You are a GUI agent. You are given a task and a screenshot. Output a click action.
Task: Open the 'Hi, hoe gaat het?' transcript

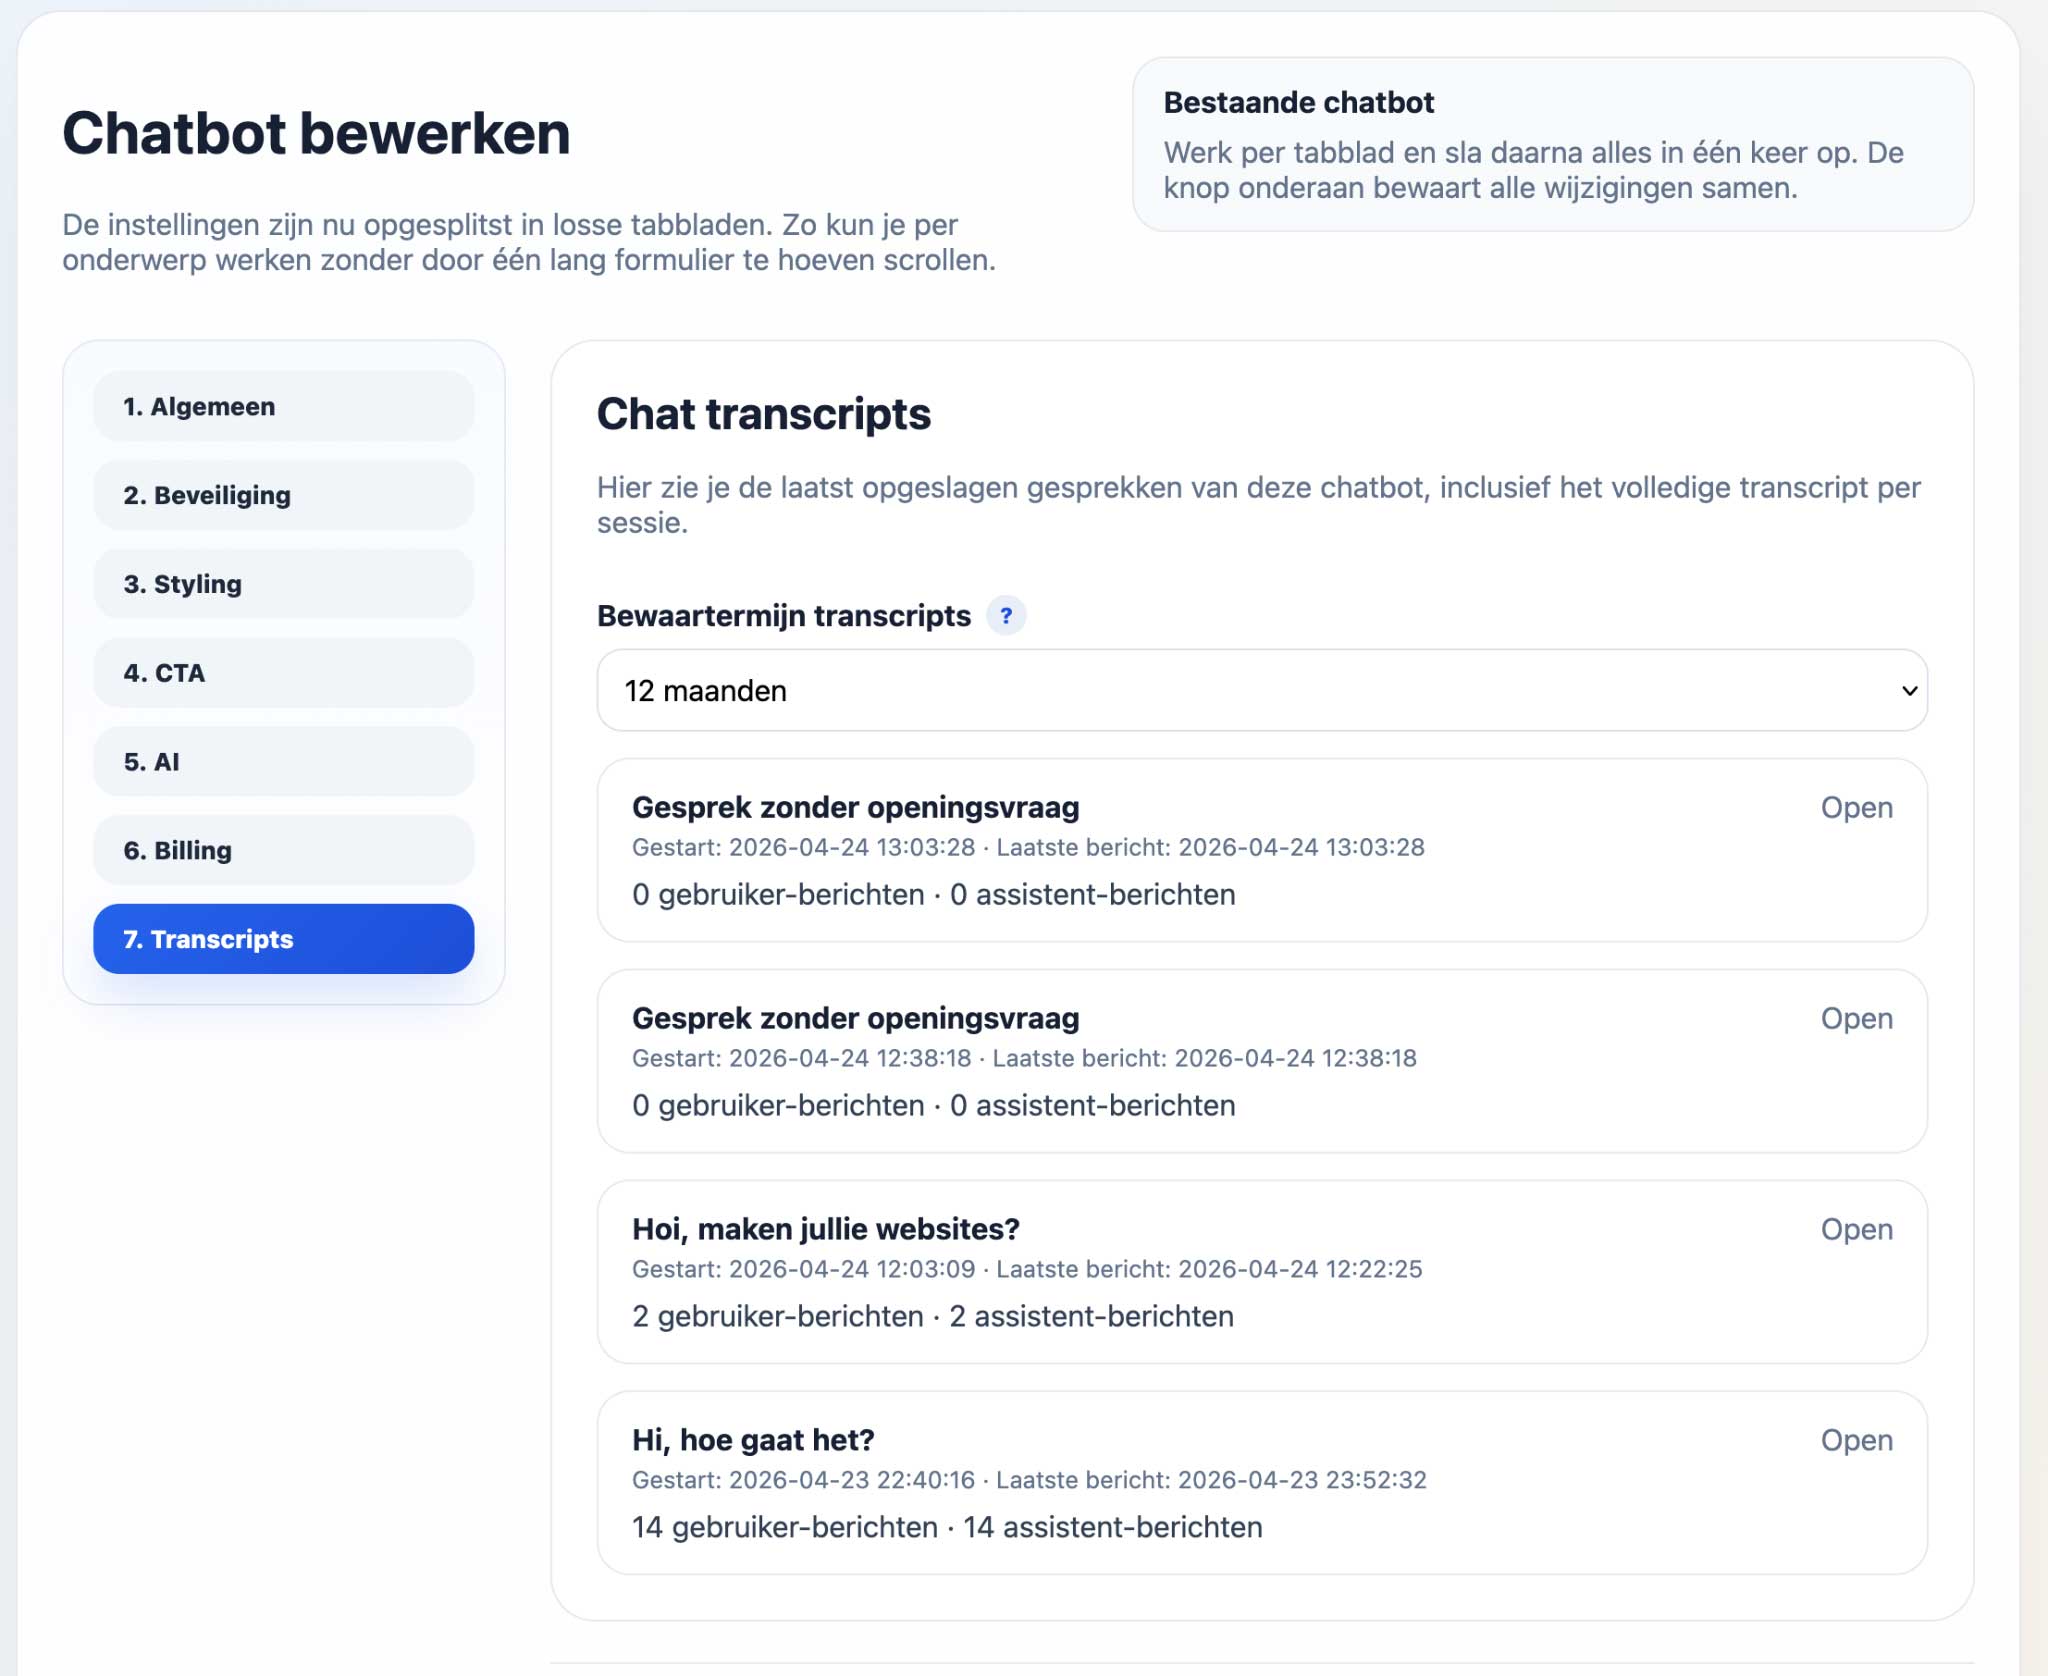coord(1856,1441)
